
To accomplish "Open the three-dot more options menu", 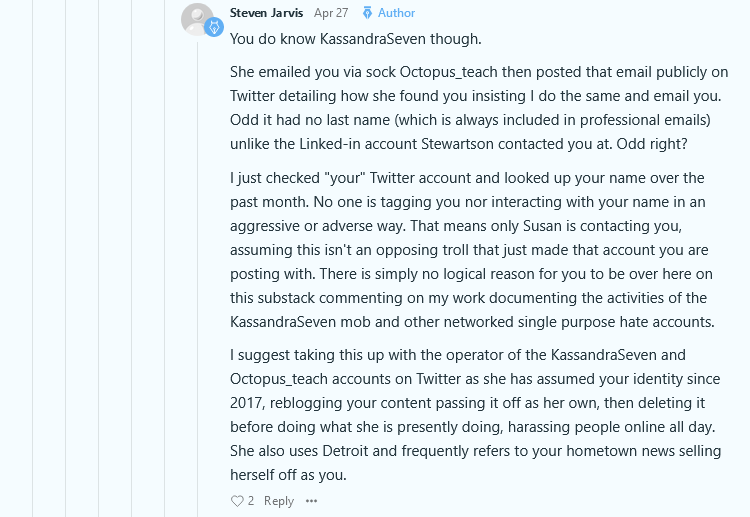I will (311, 501).
